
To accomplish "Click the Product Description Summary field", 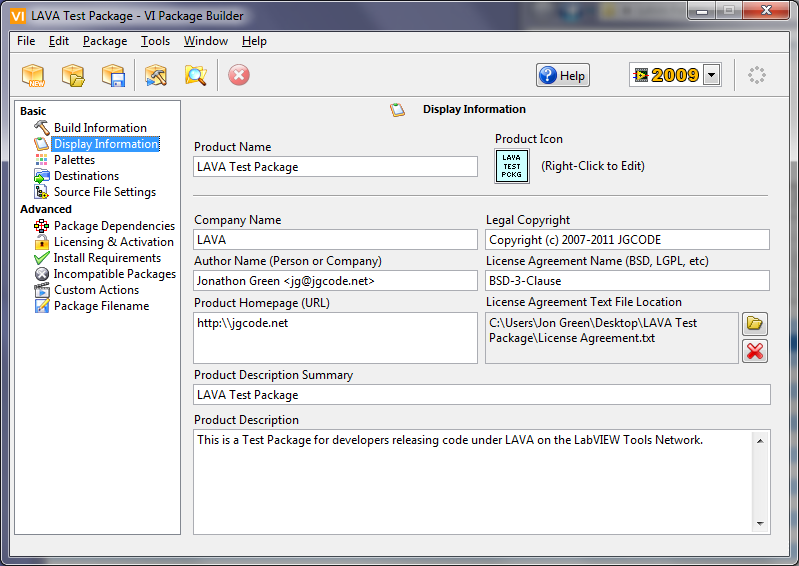I will [x=482, y=395].
